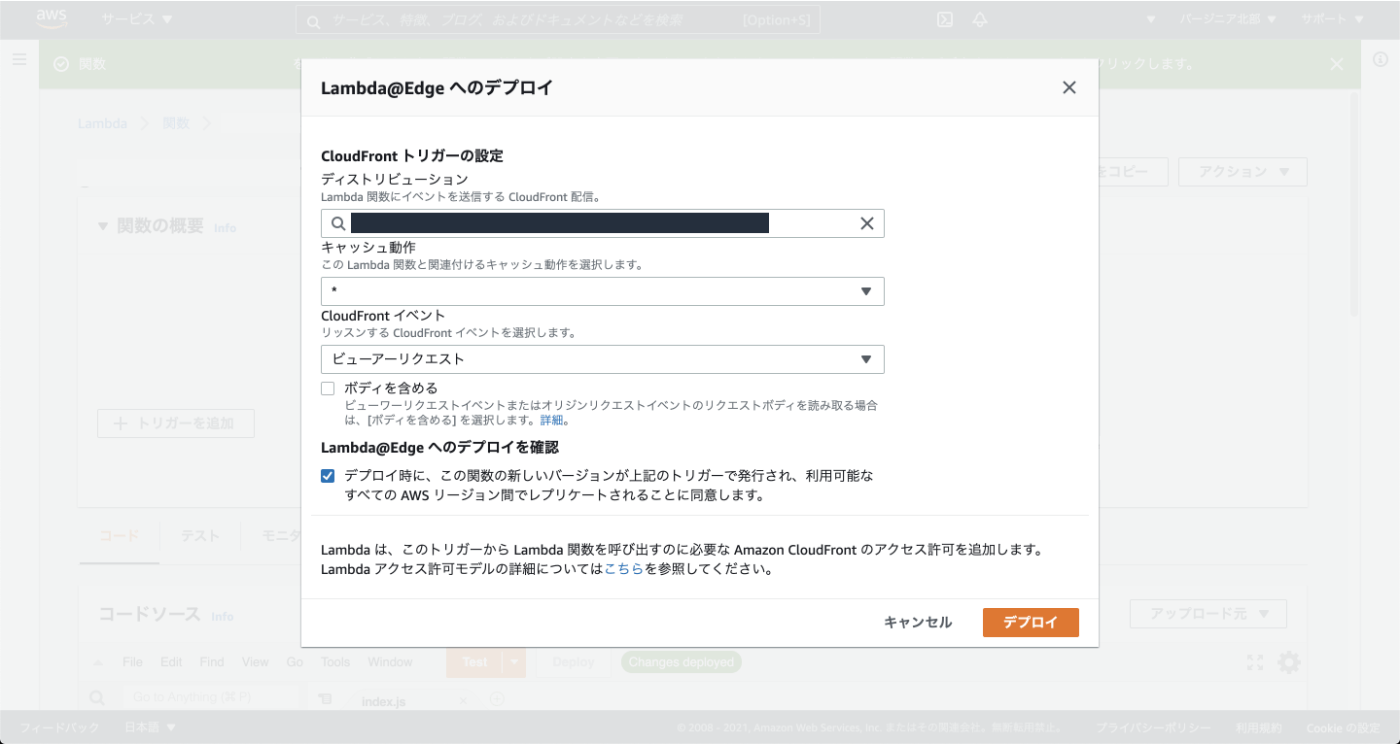
Task: Open the editor settings gear
Action: point(1289,662)
